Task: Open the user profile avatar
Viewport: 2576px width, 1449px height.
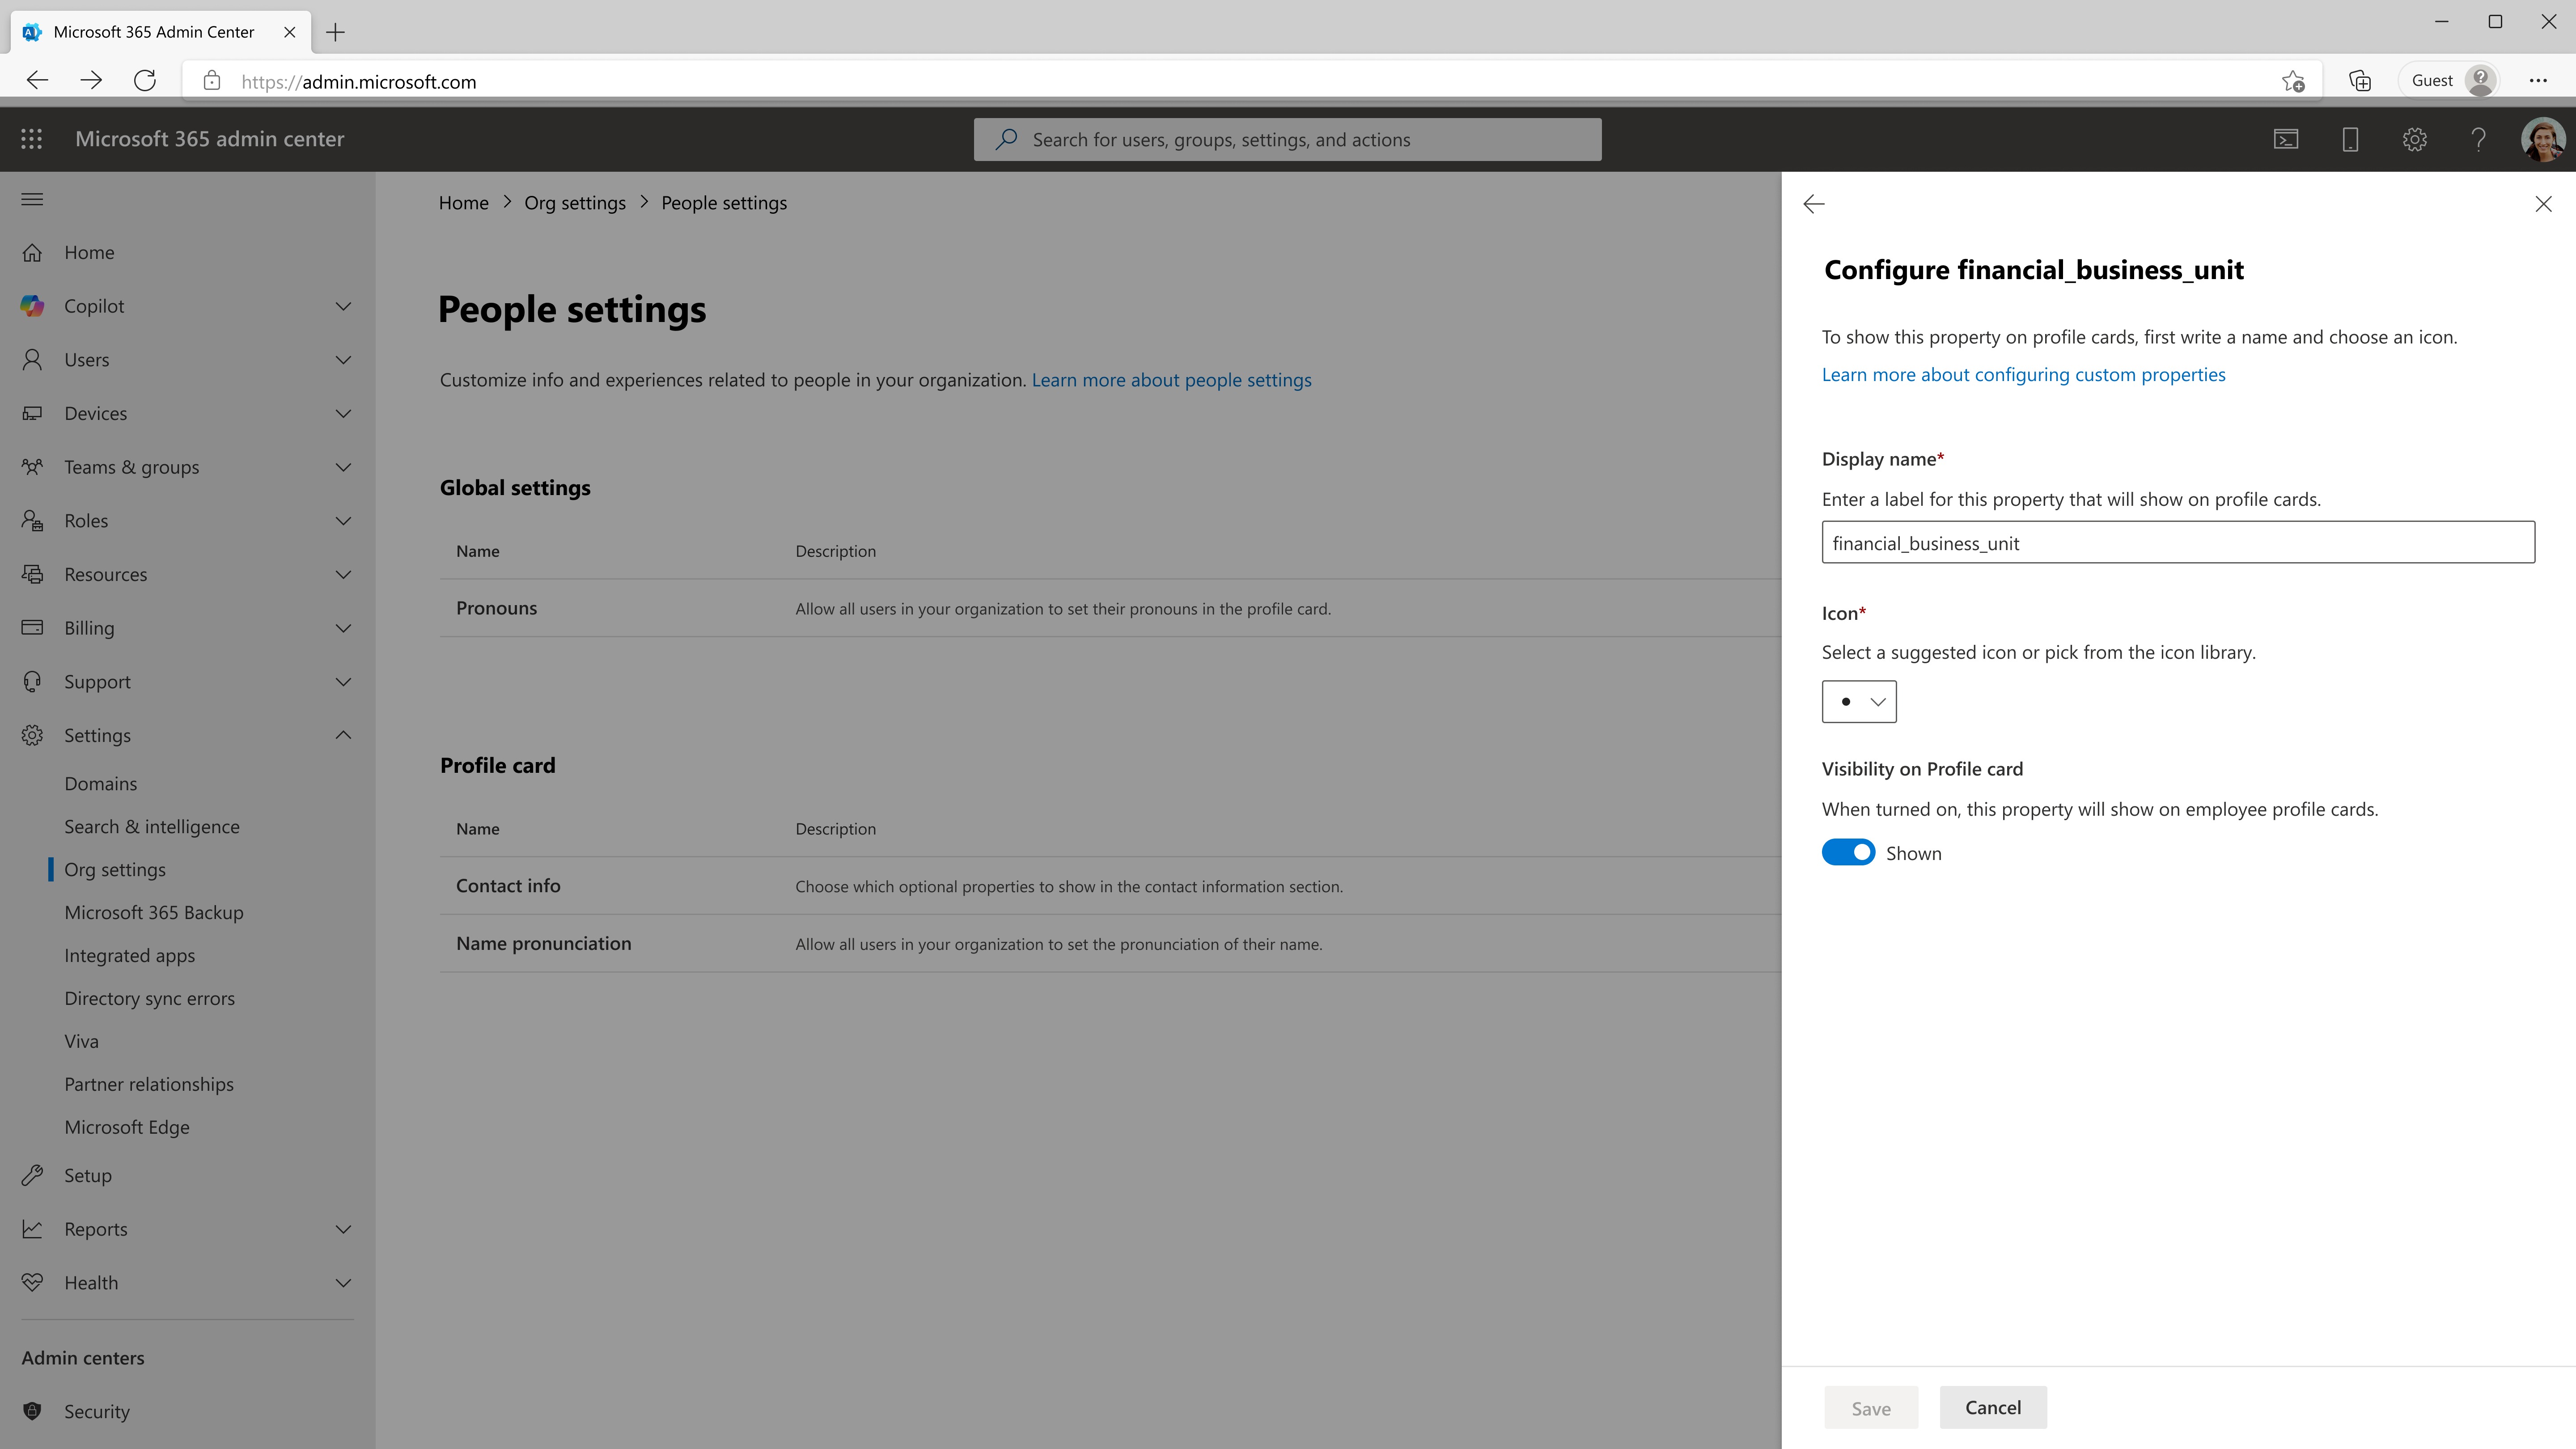Action: (x=2543, y=139)
